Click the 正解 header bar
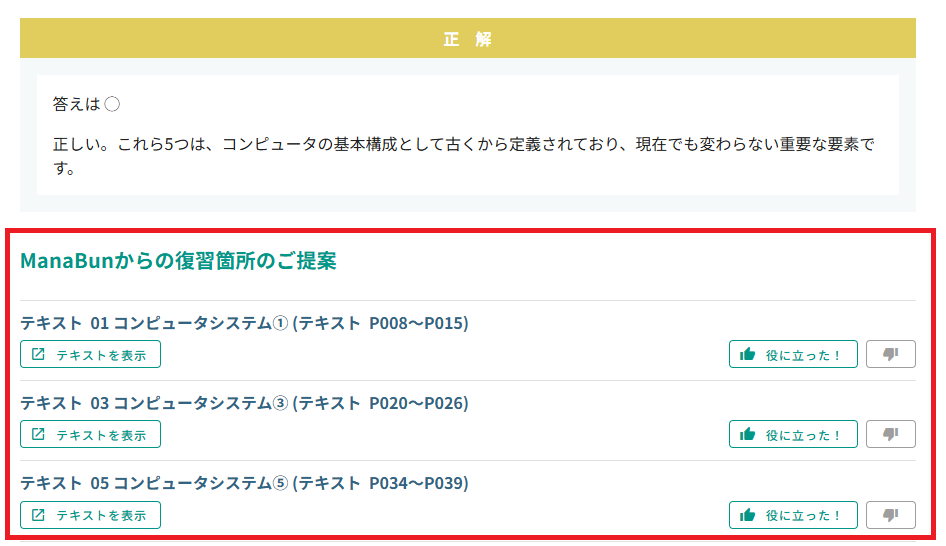Viewport: 946px width, 546px height. click(x=468, y=39)
